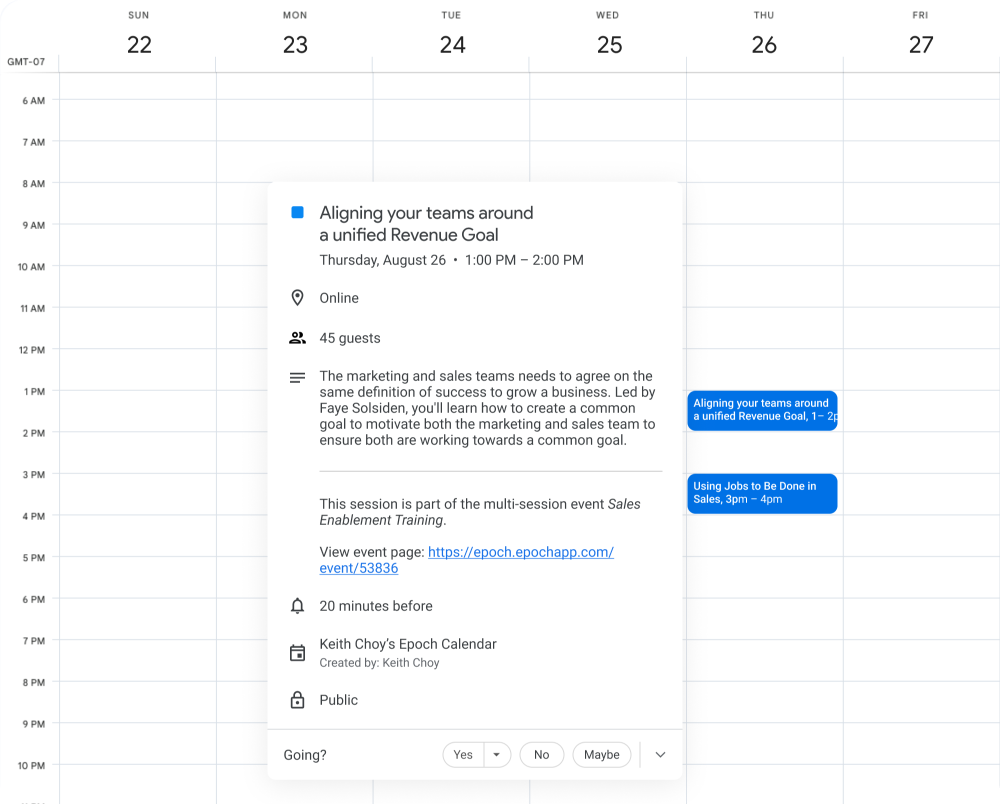
Task: Click the guests people icon
Action: [x=297, y=338]
